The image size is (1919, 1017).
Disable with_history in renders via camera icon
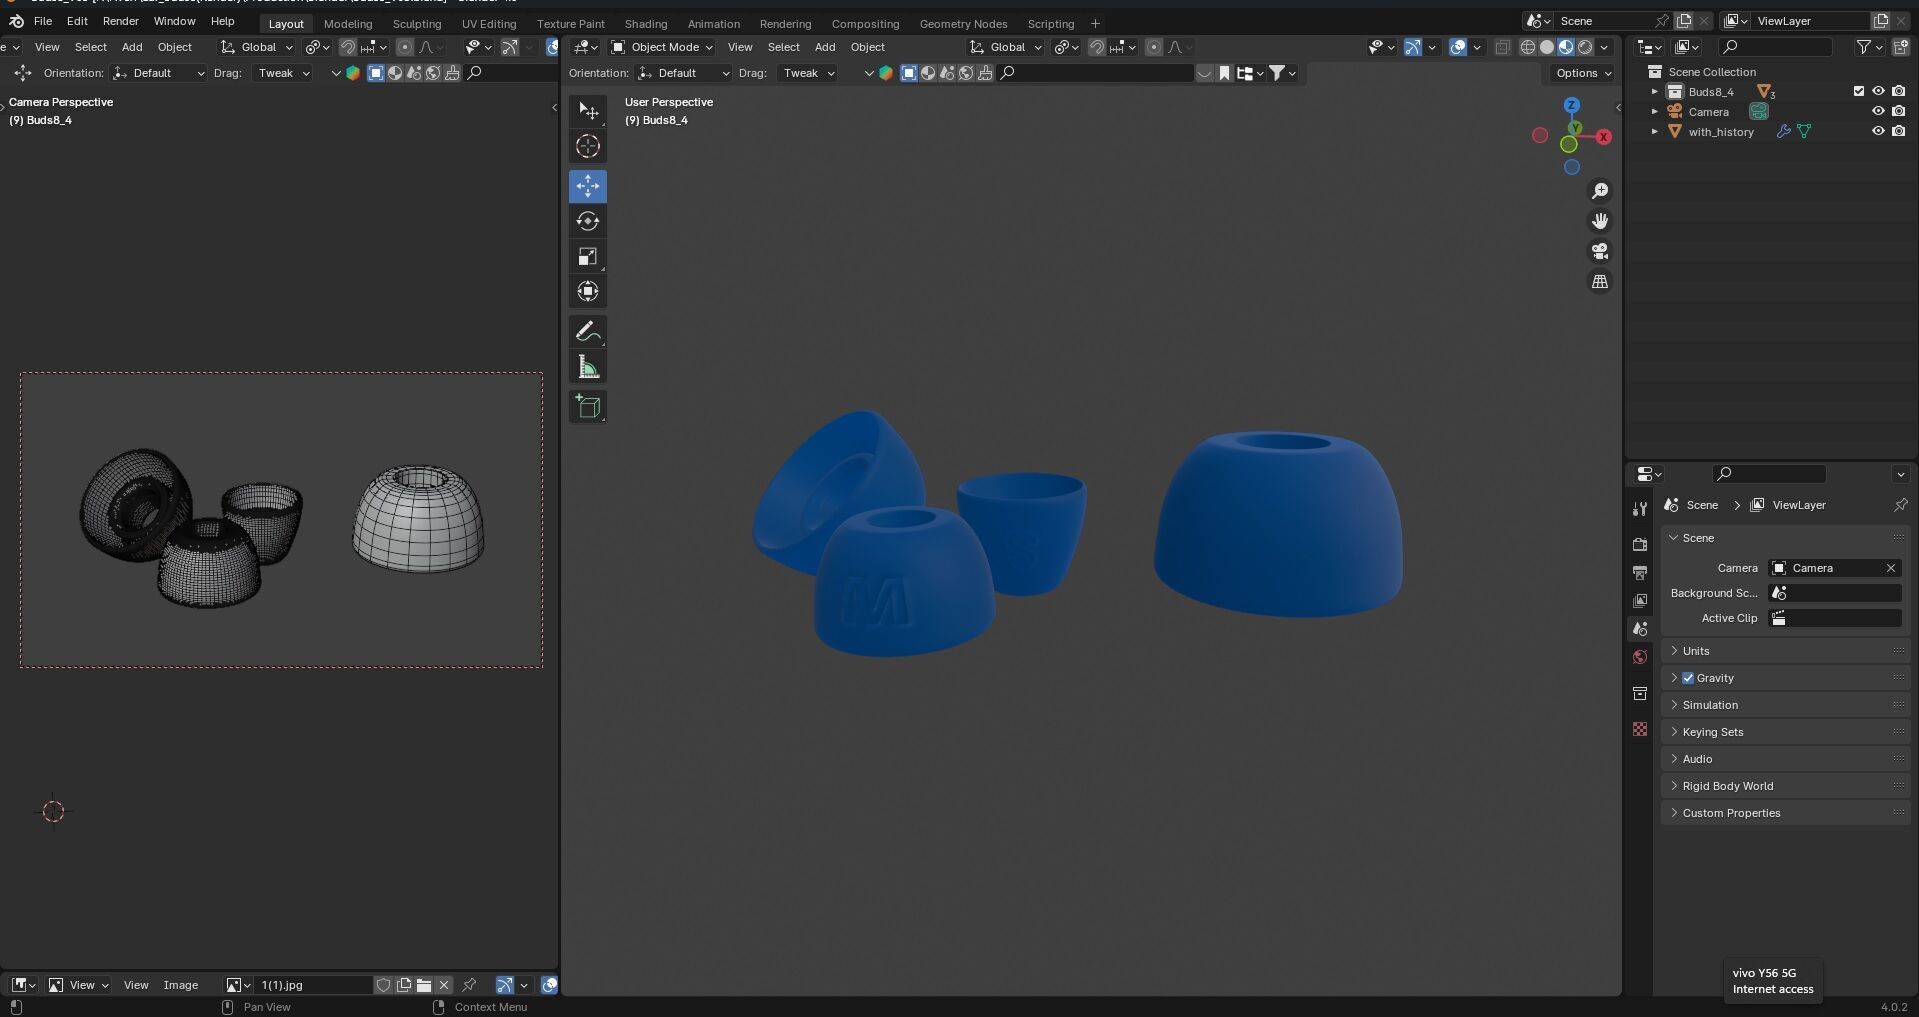tap(1898, 131)
